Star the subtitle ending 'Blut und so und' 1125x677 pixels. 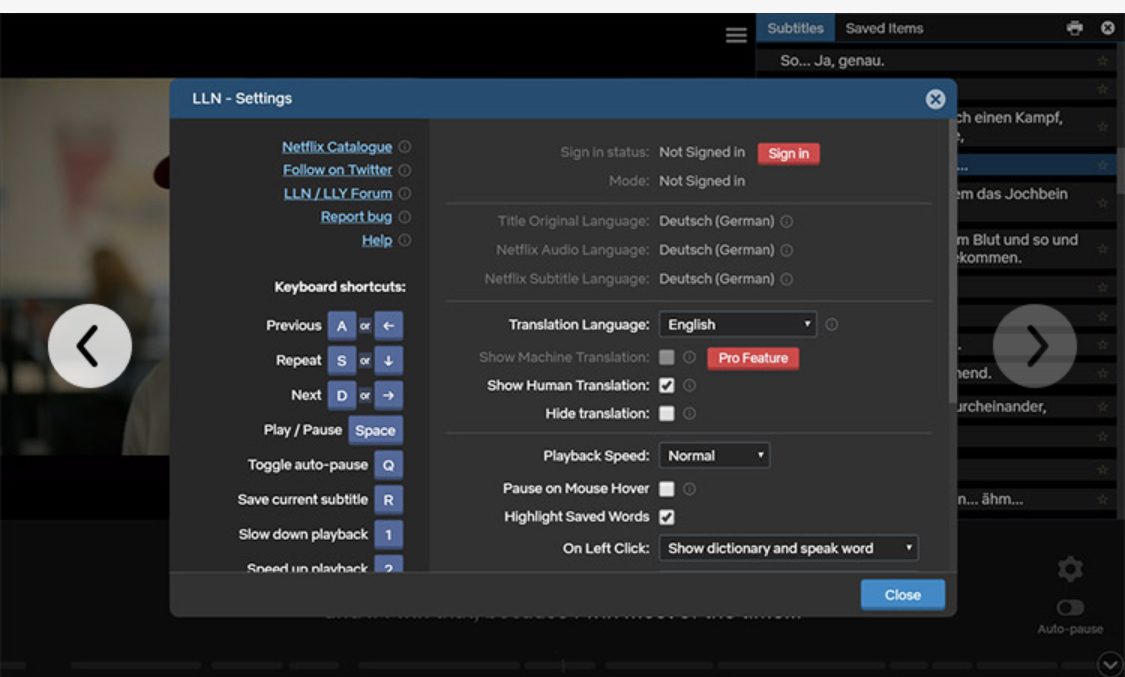pyautogui.click(x=1102, y=249)
